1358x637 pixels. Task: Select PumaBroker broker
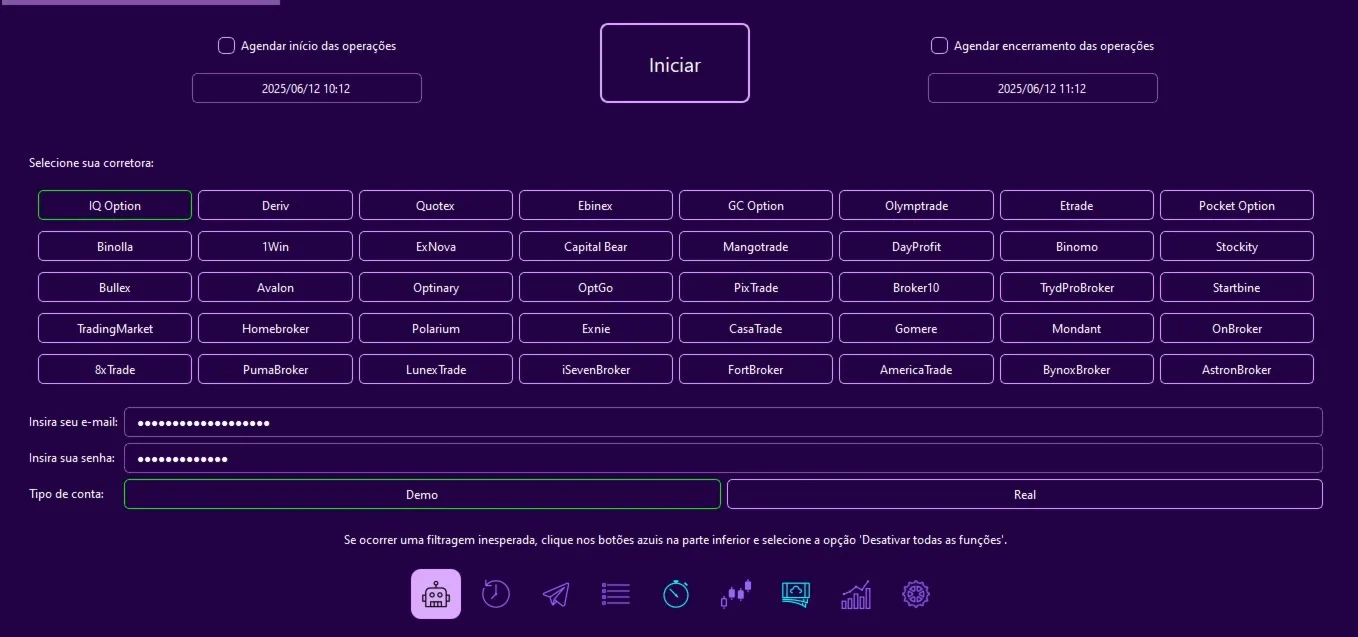click(275, 369)
